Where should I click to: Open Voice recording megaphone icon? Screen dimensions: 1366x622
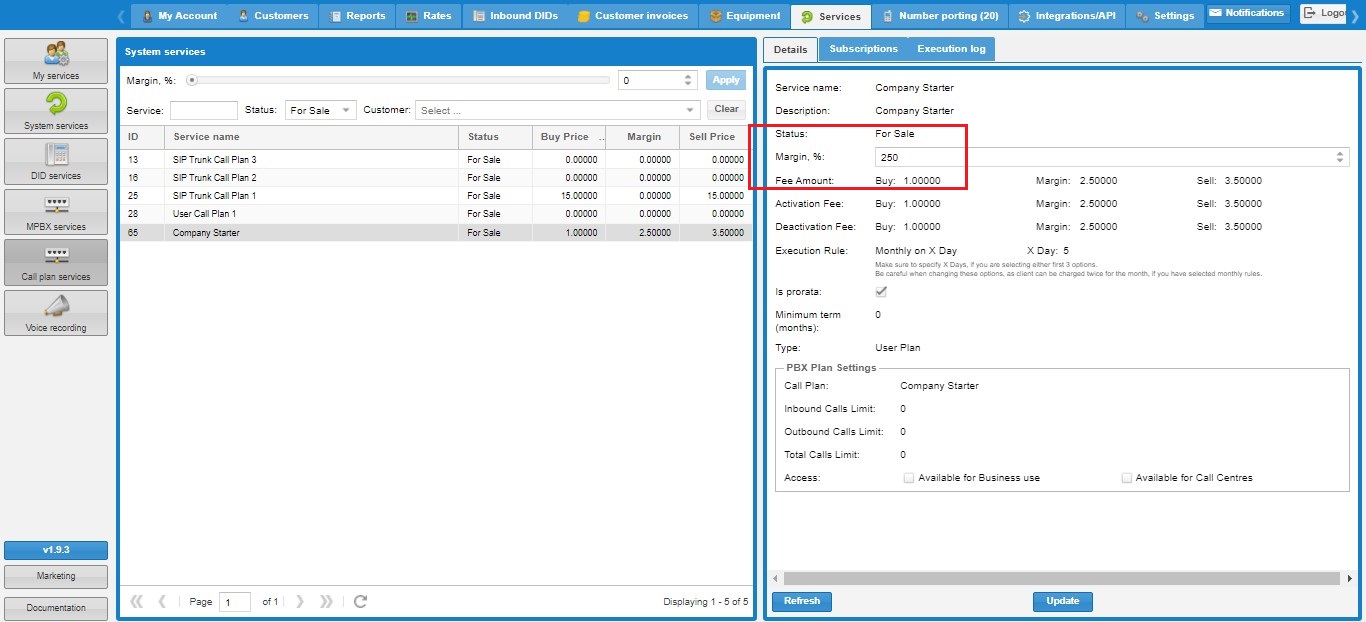pyautogui.click(x=56, y=306)
